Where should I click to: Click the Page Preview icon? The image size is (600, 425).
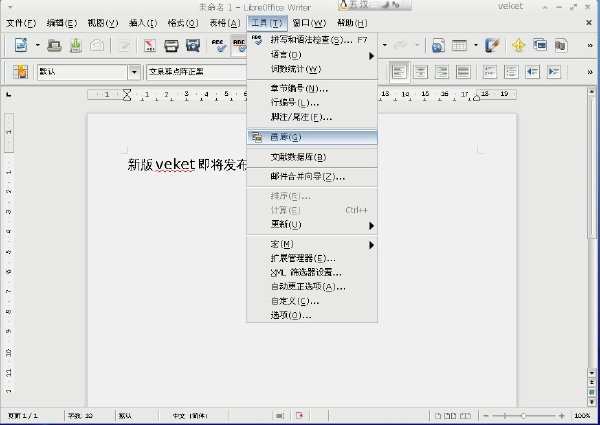click(x=193, y=46)
